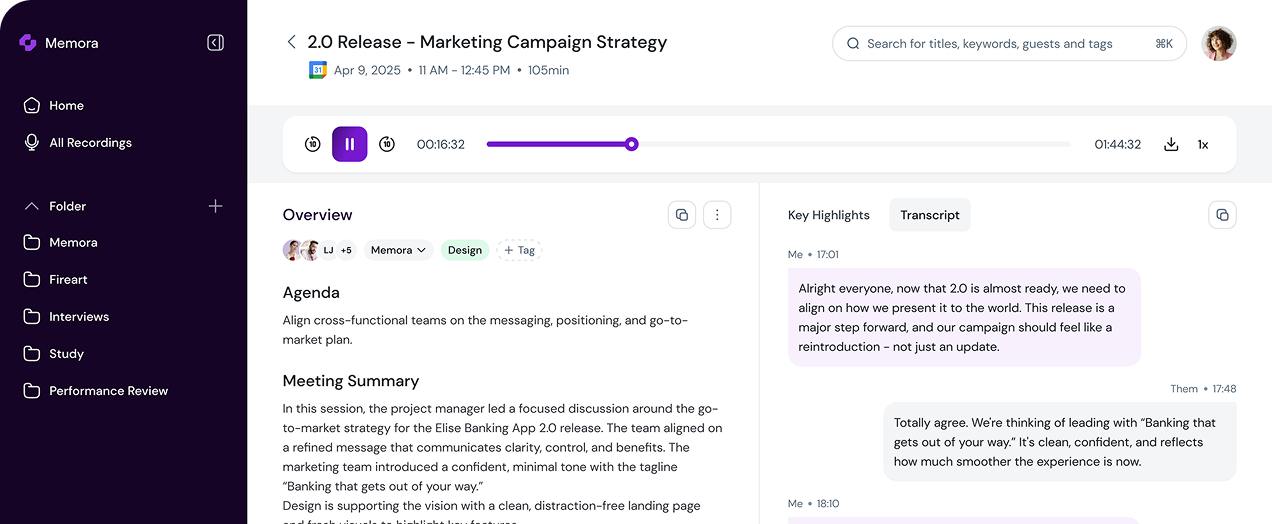Pause the recording playback
1272x524 pixels.
pos(350,144)
